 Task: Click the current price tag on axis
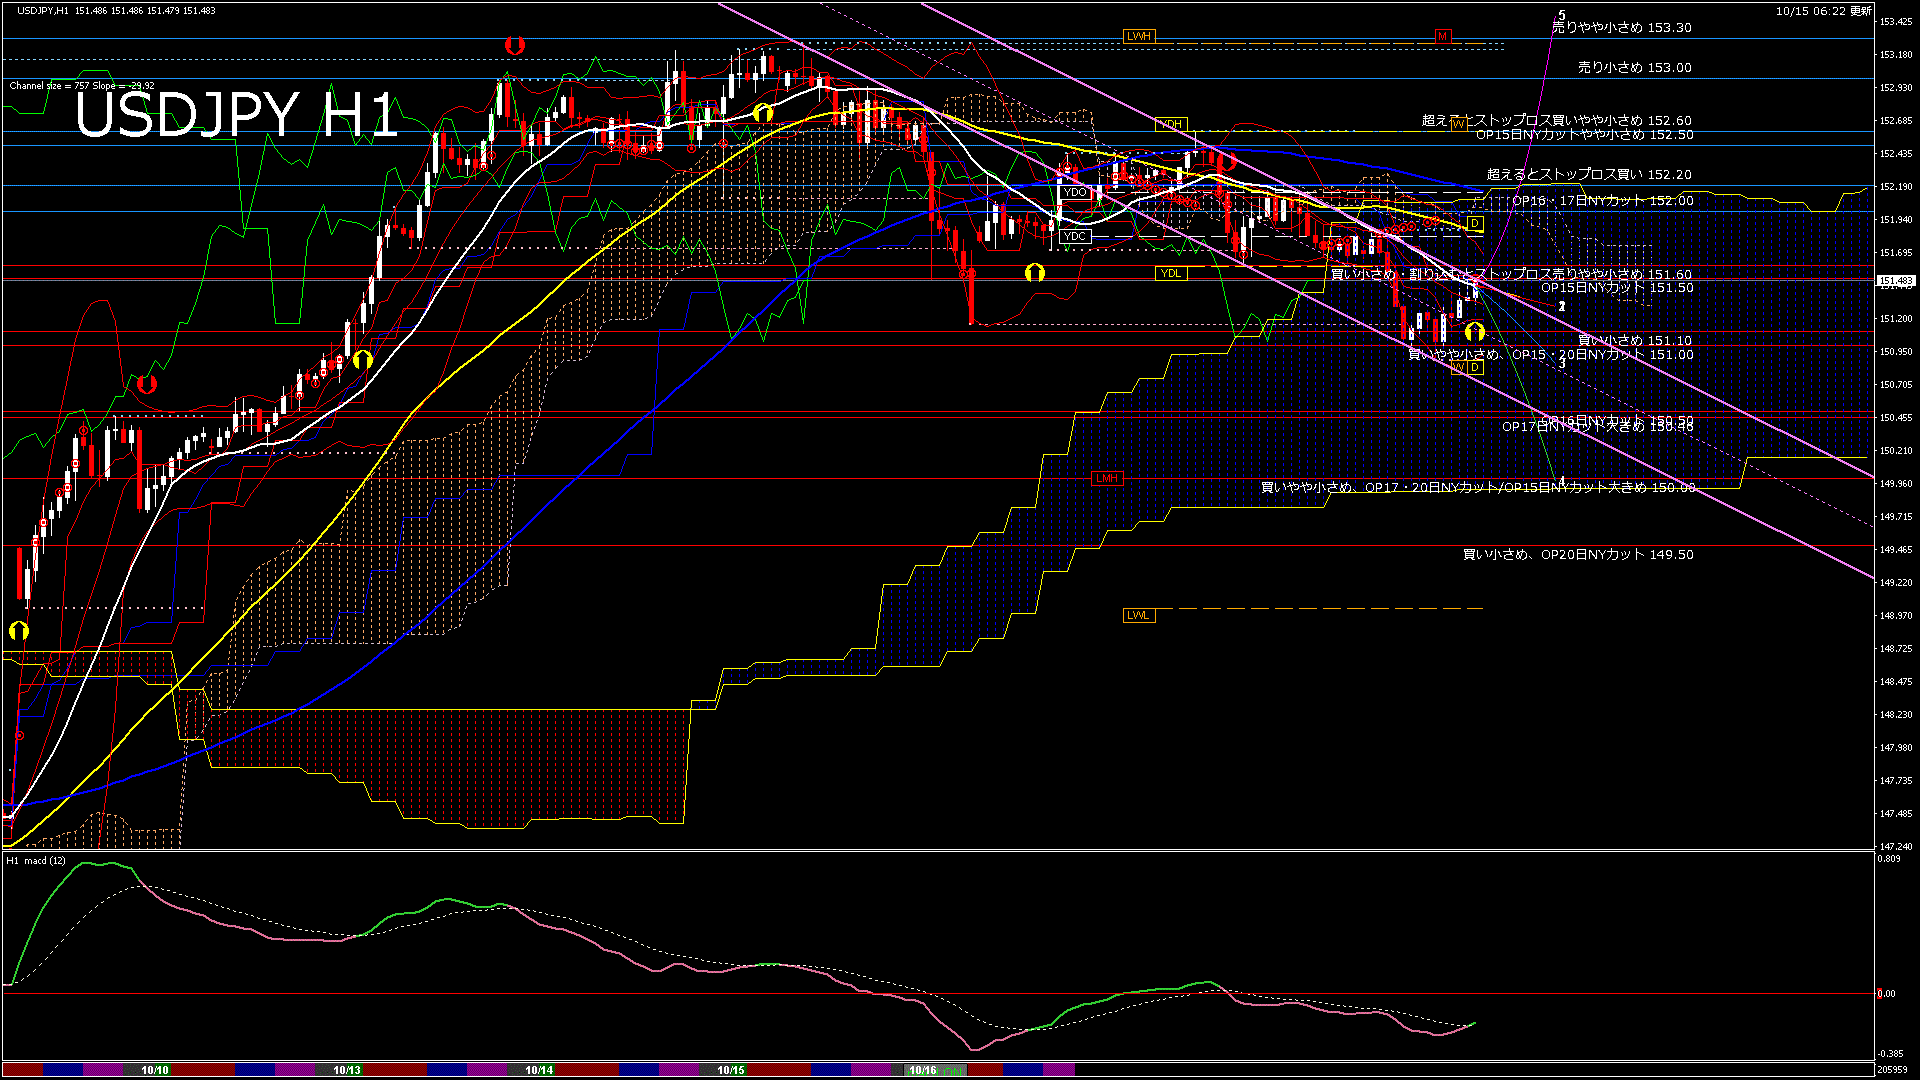coord(1895,281)
